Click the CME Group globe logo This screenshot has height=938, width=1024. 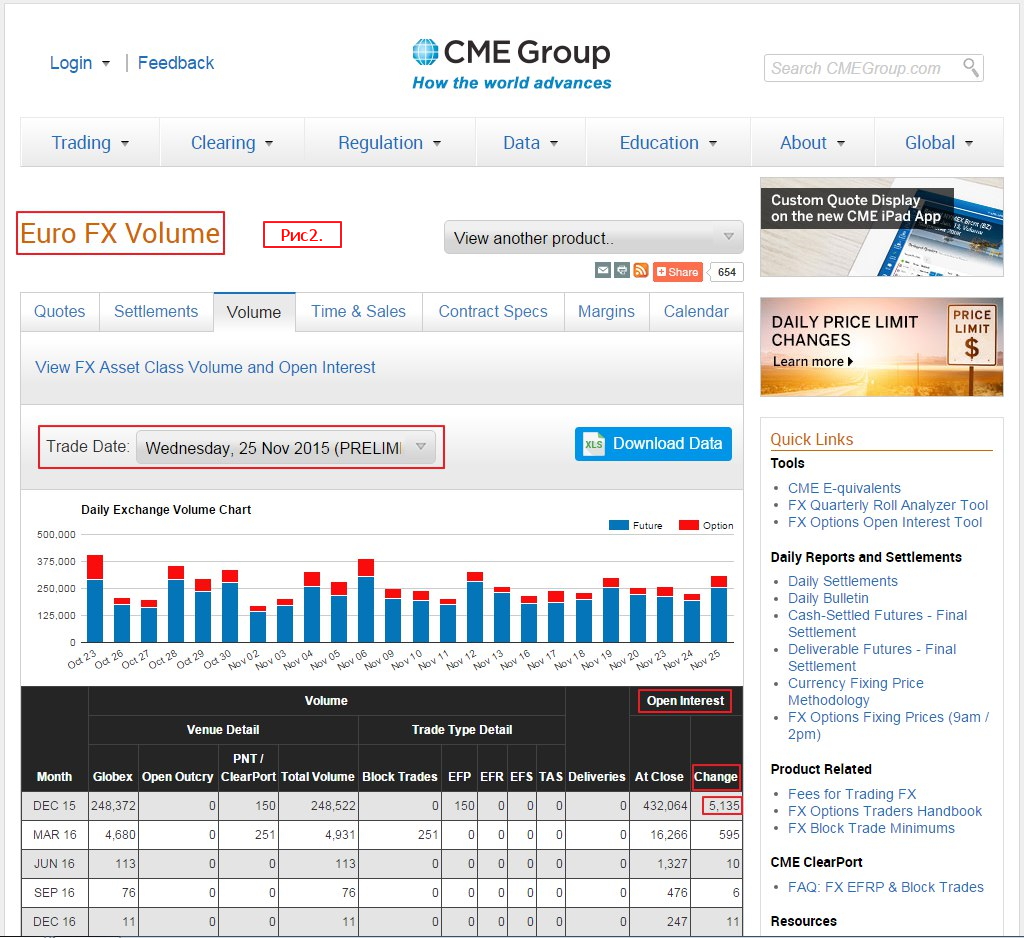[x=425, y=52]
